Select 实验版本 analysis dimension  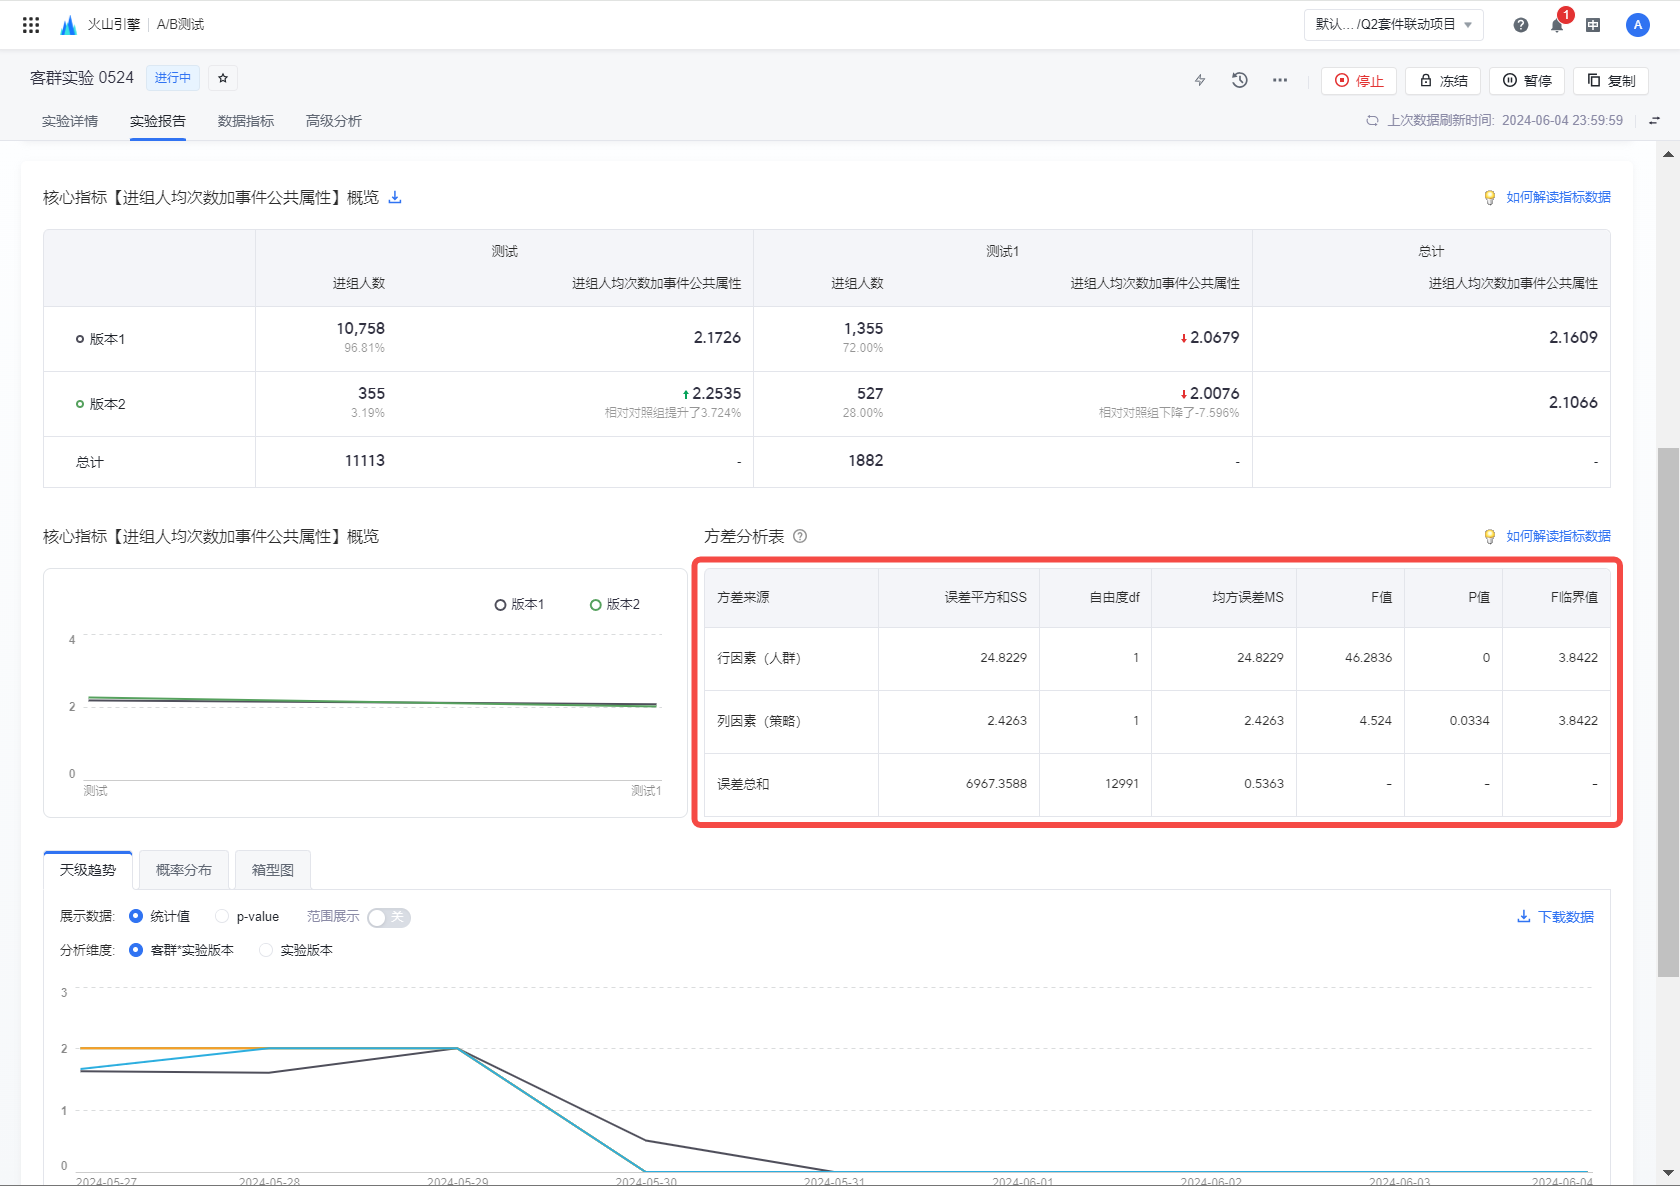tap(266, 950)
